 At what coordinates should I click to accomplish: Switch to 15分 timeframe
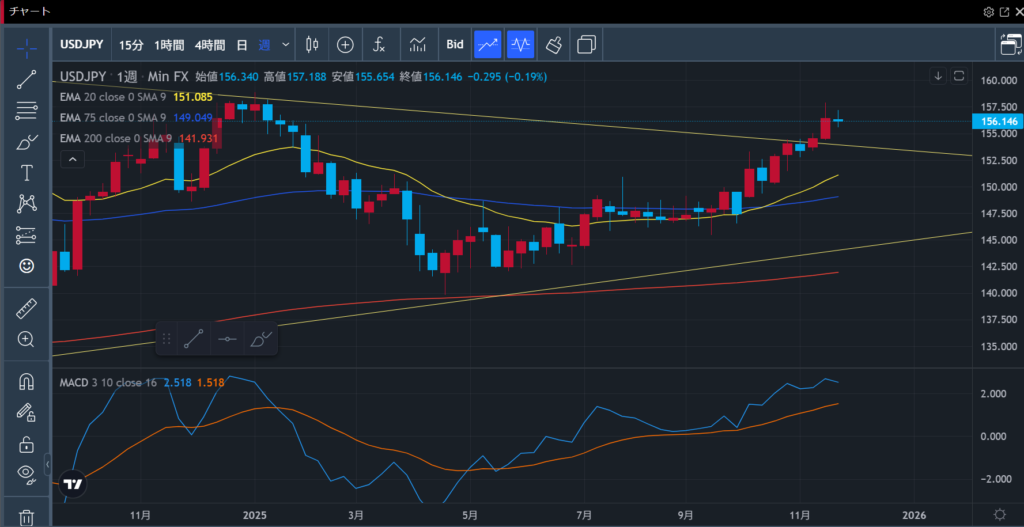[131, 44]
